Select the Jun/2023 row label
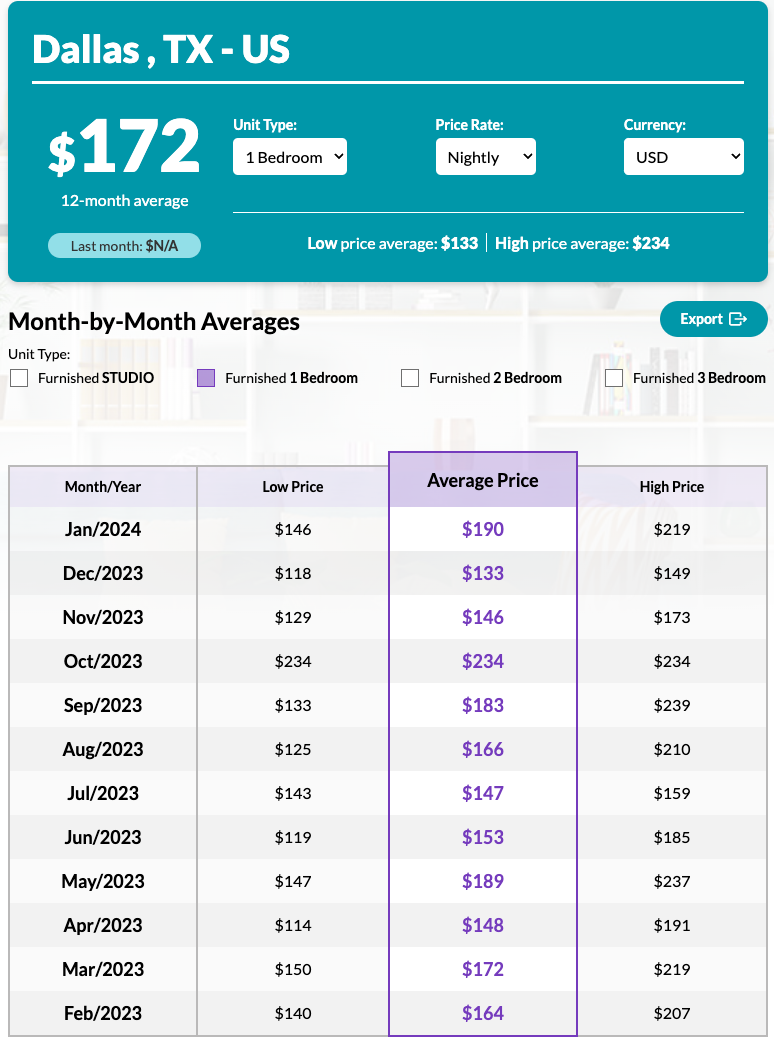774x1040 pixels. coord(103,837)
